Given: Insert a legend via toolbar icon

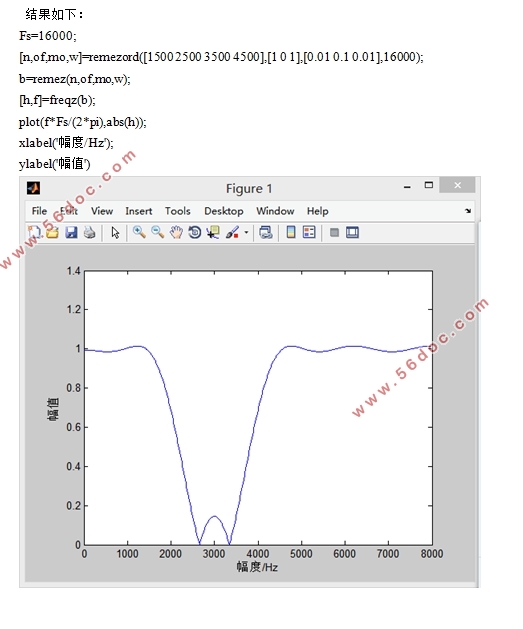Looking at the screenshot, I should 309,232.
